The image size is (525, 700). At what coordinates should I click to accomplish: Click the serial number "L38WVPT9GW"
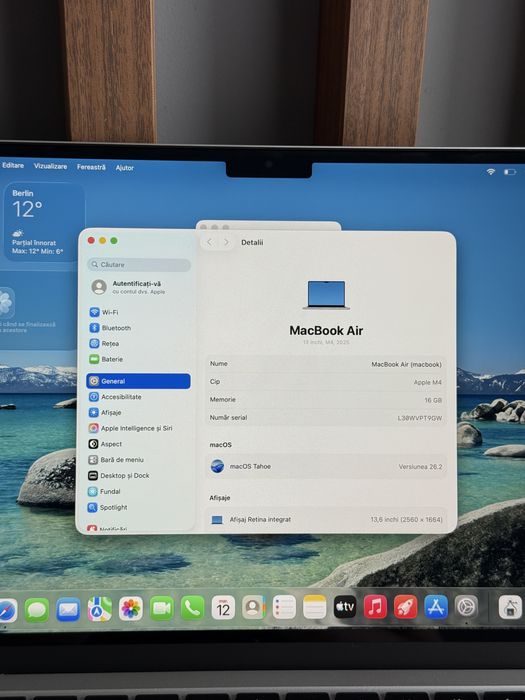point(420,418)
